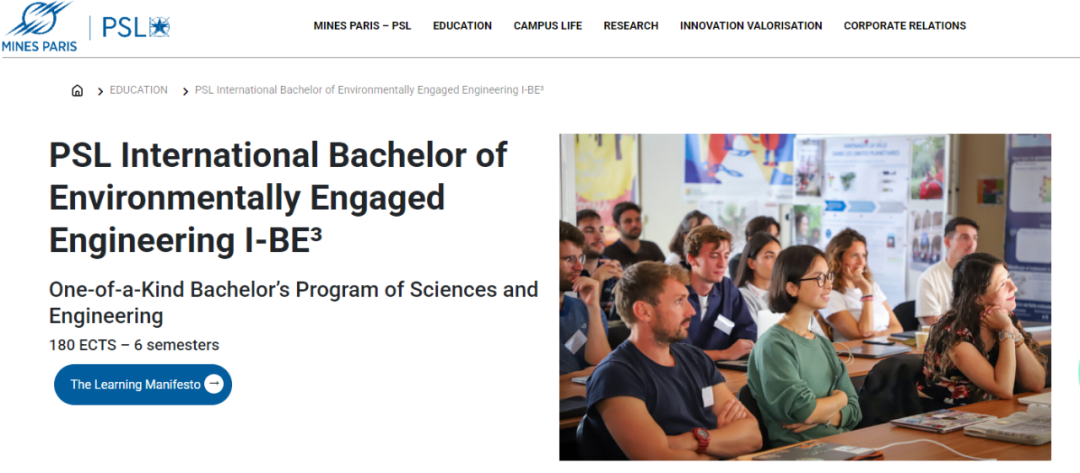Click the 180 ECTS – 6 semesters text

coord(134,345)
